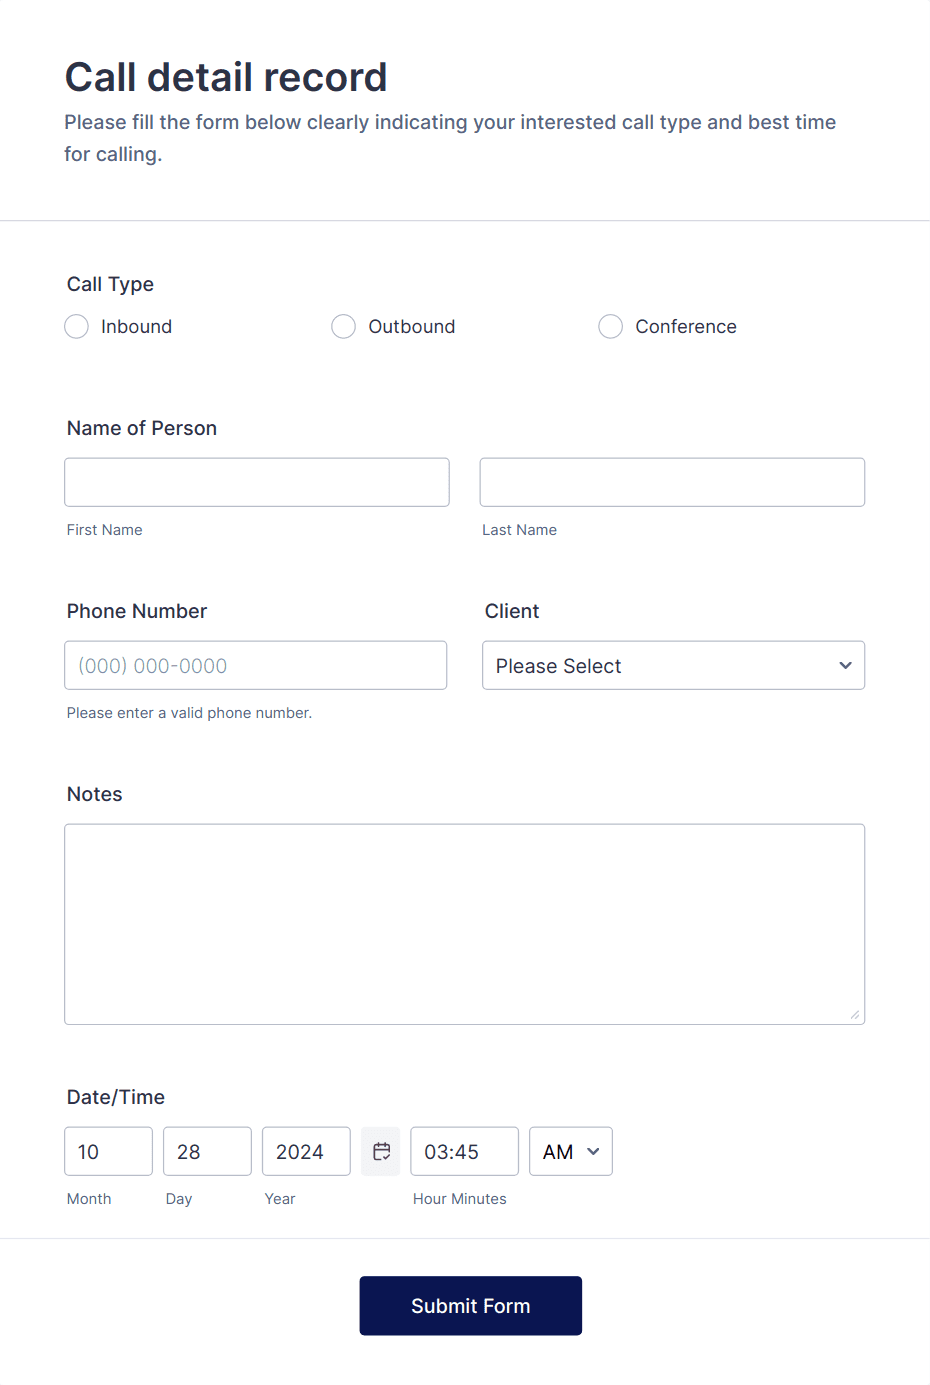
Task: Select the Hour Minutes field showing 03:45
Action: [464, 1151]
